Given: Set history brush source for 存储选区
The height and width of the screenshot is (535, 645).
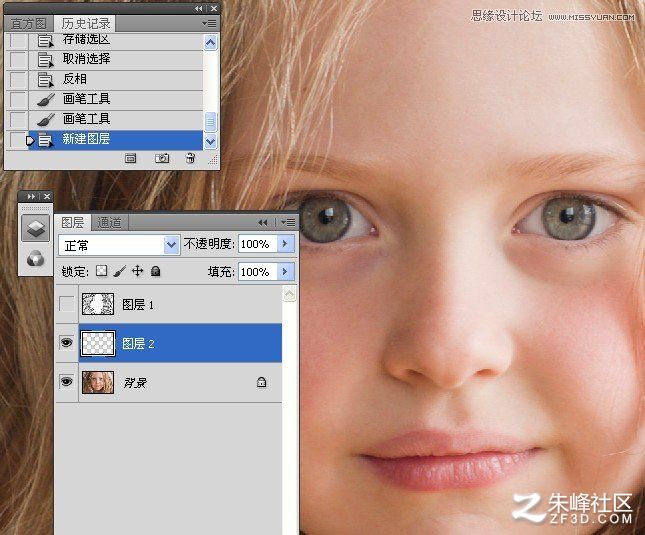Looking at the screenshot, I should coord(18,41).
